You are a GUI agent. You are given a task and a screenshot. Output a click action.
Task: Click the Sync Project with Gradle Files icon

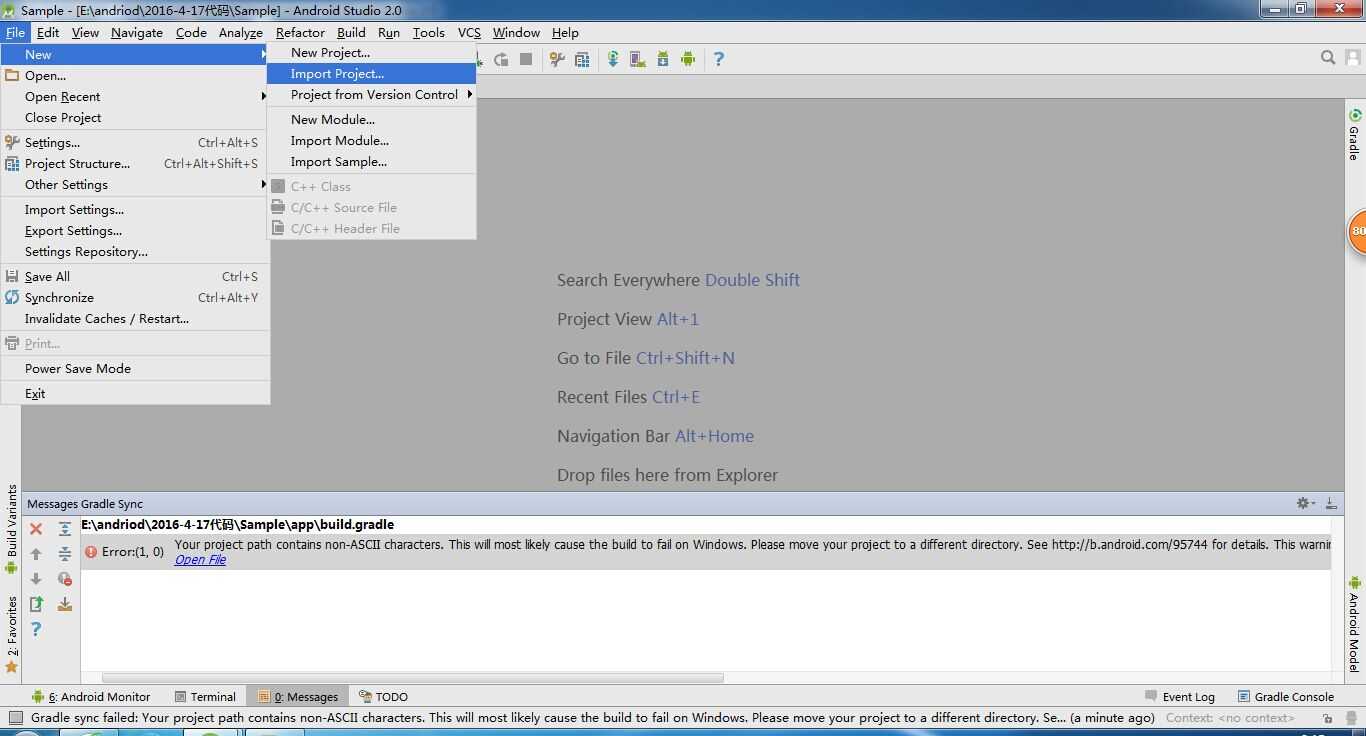click(x=613, y=59)
